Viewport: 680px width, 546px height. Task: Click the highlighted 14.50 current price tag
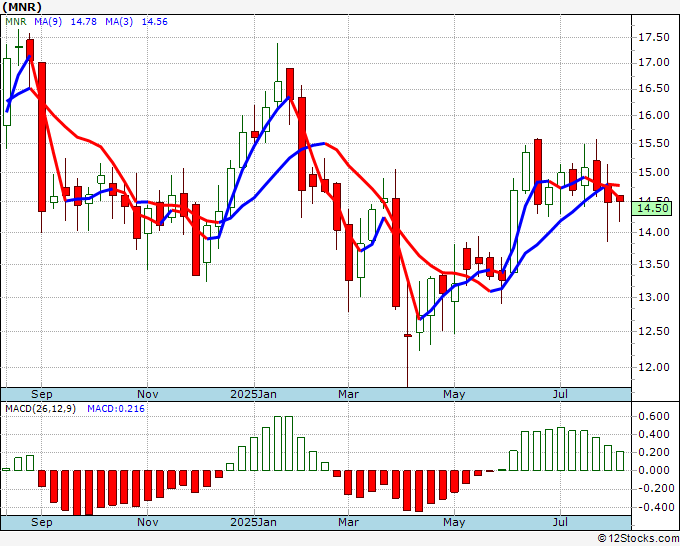click(652, 208)
